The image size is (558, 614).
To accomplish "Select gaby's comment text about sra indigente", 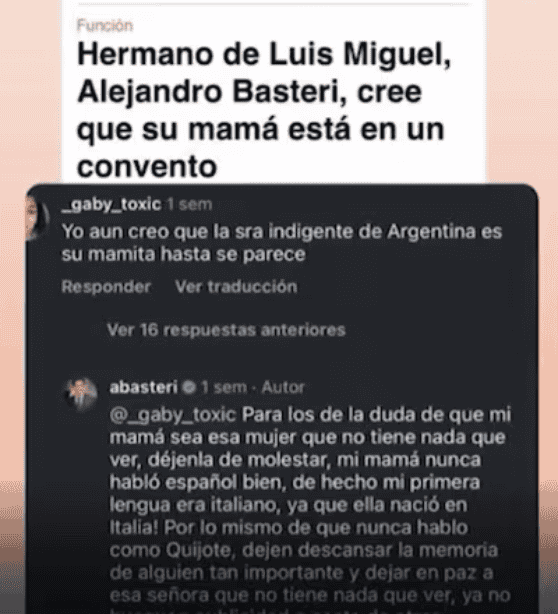I will click(x=282, y=243).
